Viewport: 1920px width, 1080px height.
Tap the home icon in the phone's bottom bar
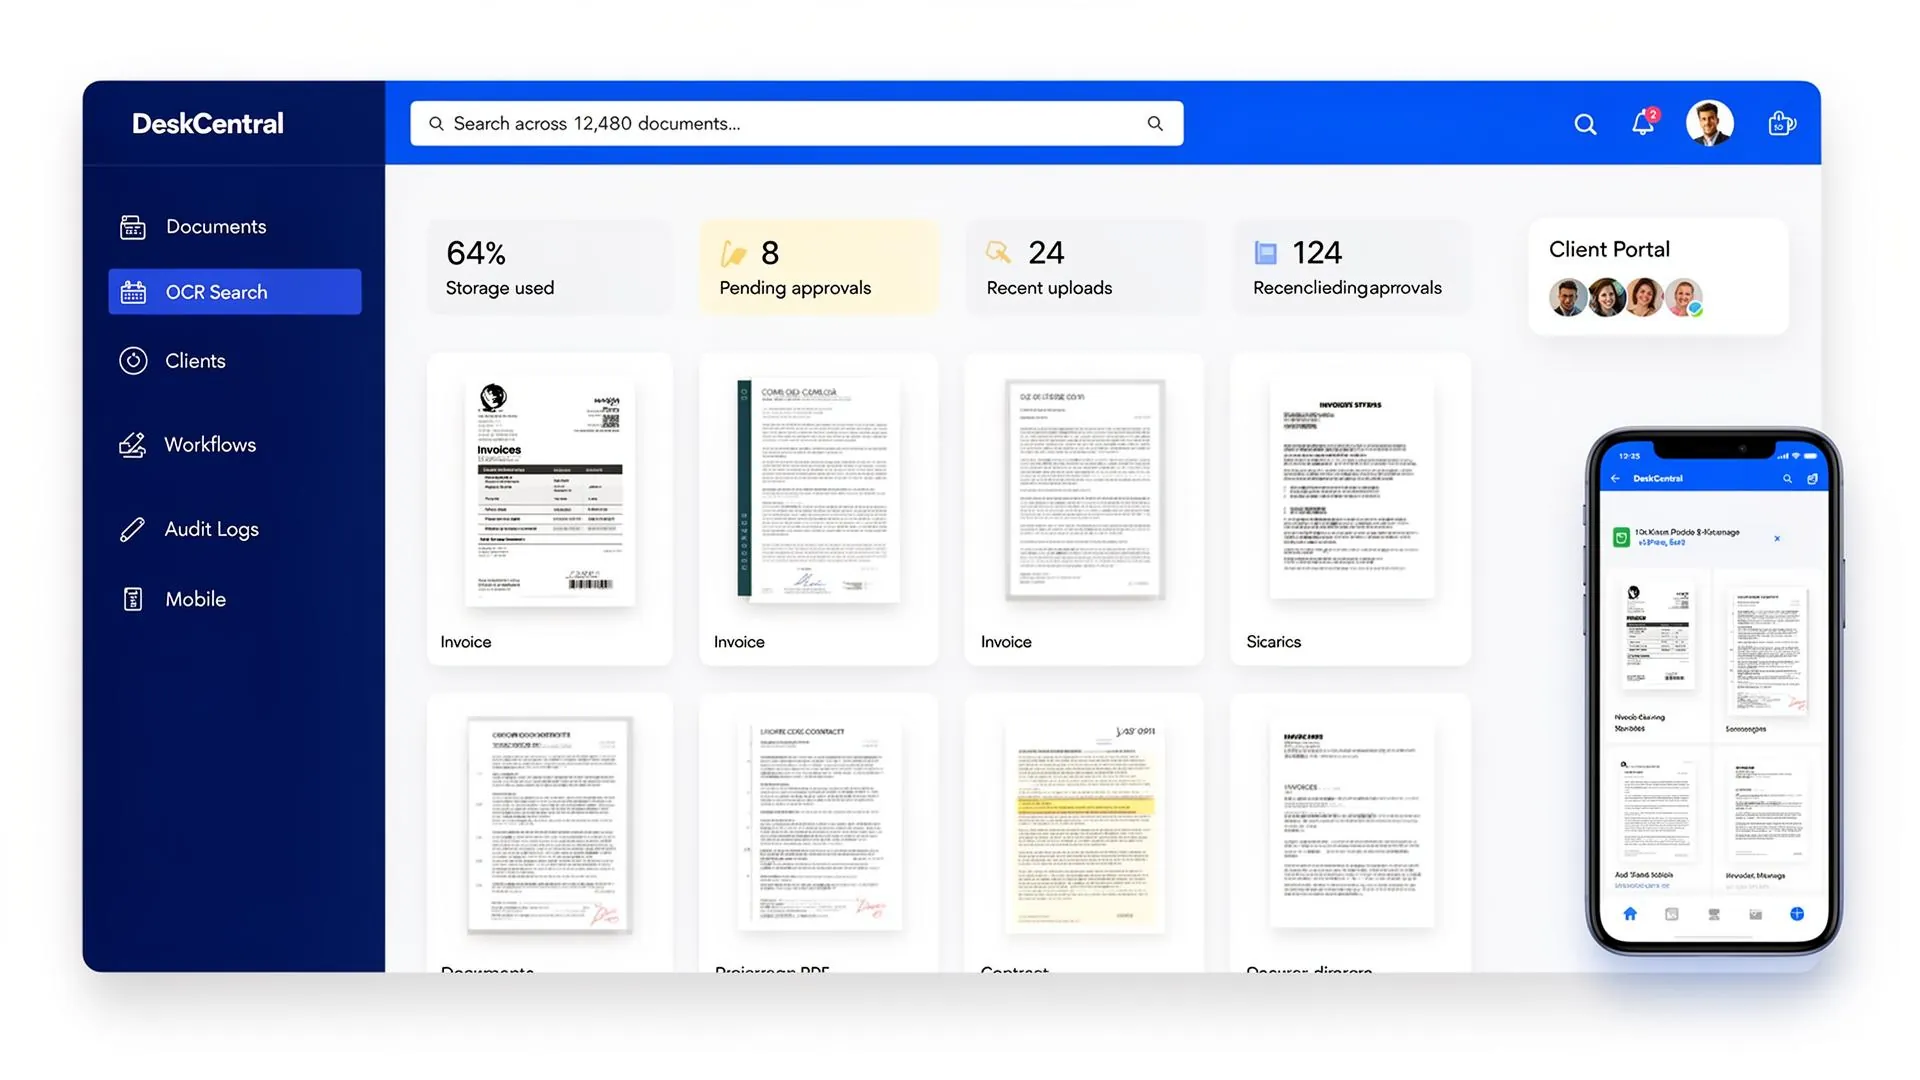point(1630,914)
